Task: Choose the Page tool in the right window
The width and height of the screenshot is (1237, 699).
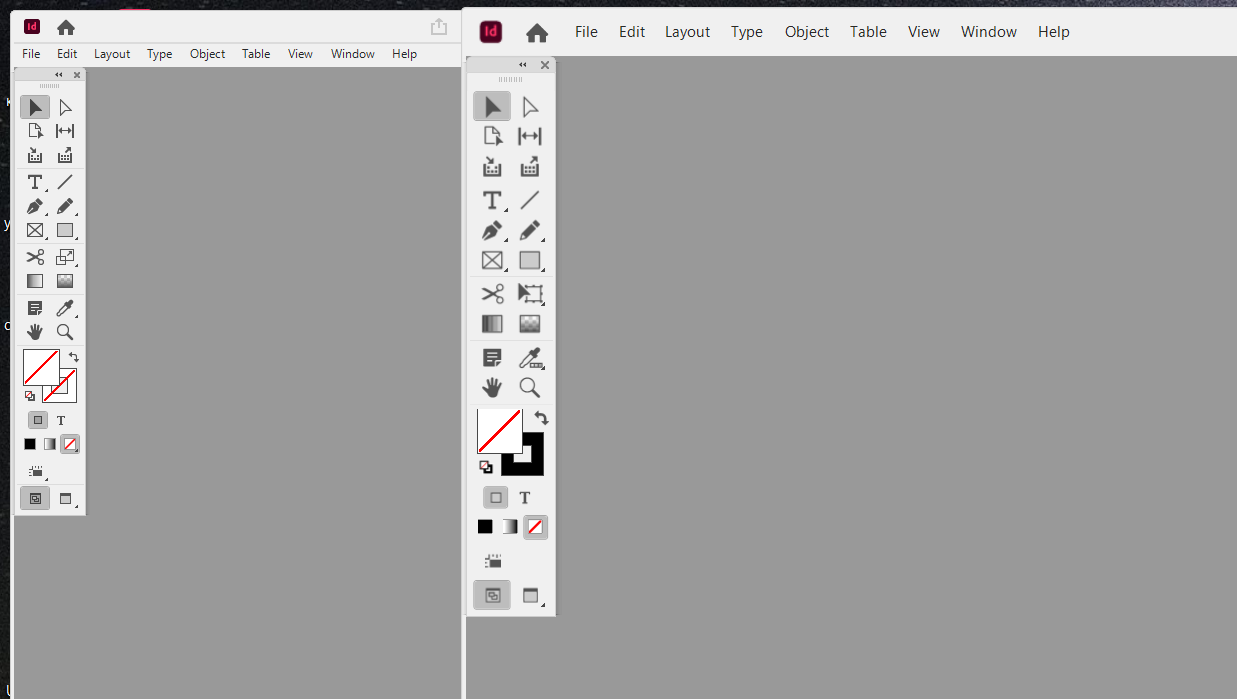Action: [492, 137]
